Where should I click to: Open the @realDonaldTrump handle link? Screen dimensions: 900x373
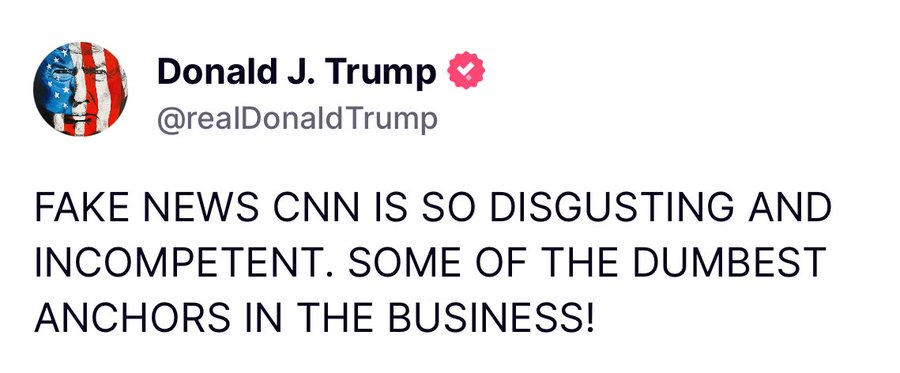(297, 119)
